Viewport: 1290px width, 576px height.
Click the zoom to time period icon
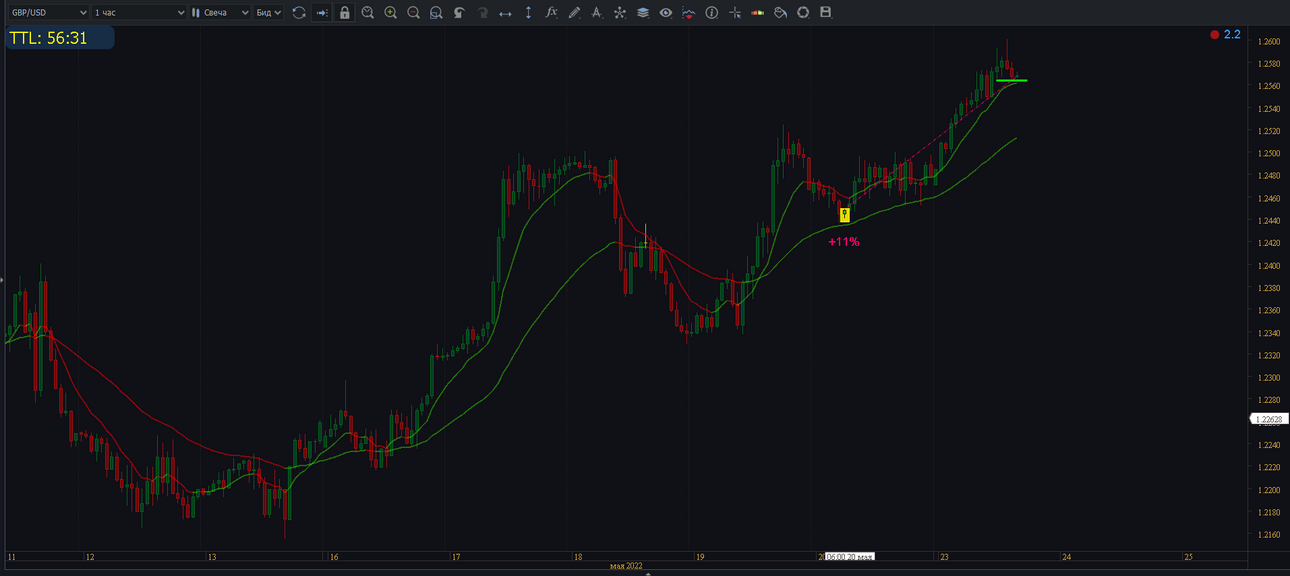pos(368,13)
